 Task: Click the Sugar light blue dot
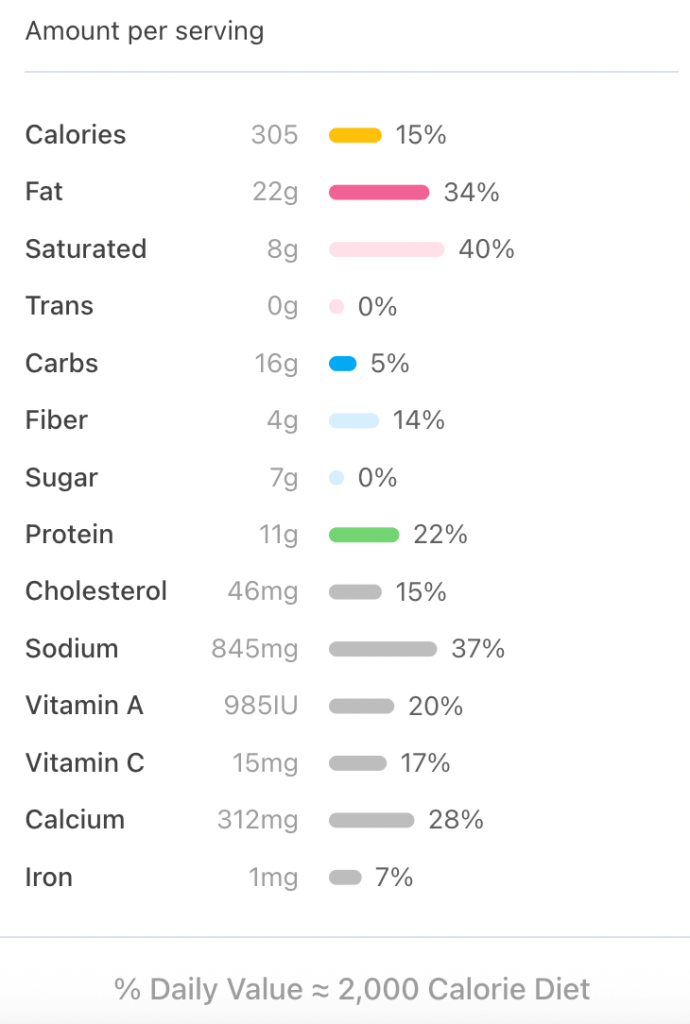pyautogui.click(x=336, y=478)
